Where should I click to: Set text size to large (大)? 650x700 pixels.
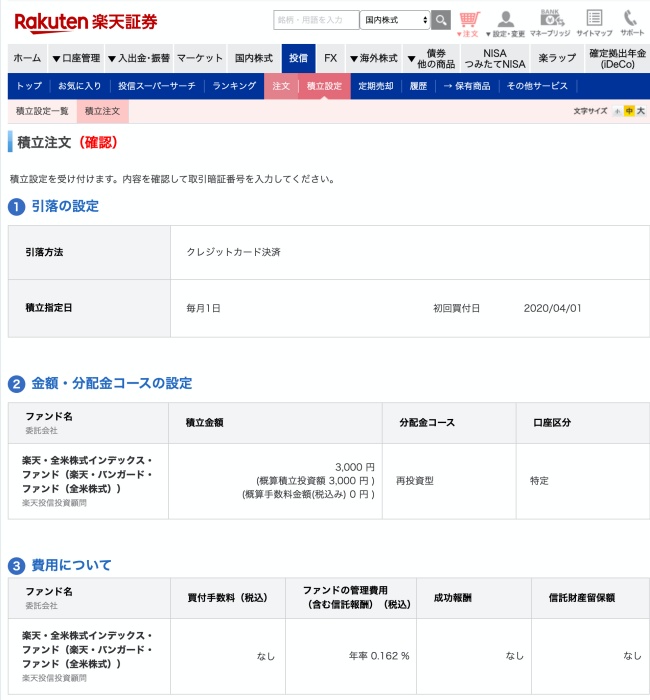pos(641,111)
